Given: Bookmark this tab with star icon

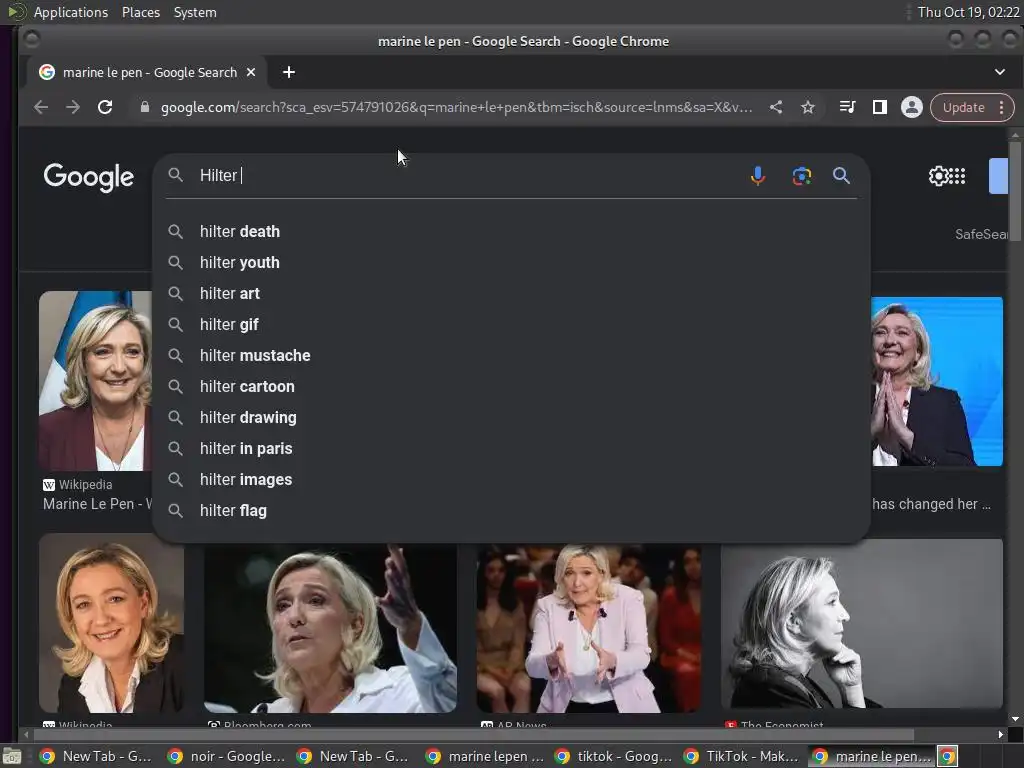Looking at the screenshot, I should [808, 107].
